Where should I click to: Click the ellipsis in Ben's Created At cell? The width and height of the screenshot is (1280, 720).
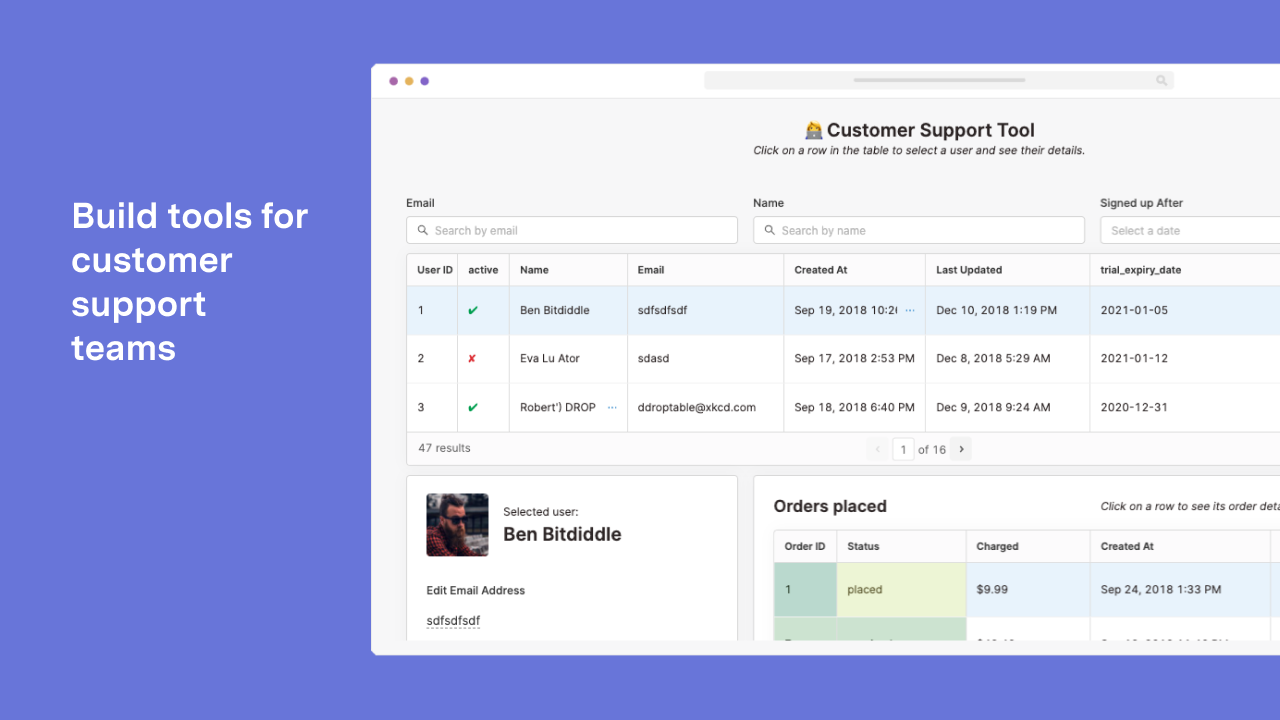[x=910, y=311]
